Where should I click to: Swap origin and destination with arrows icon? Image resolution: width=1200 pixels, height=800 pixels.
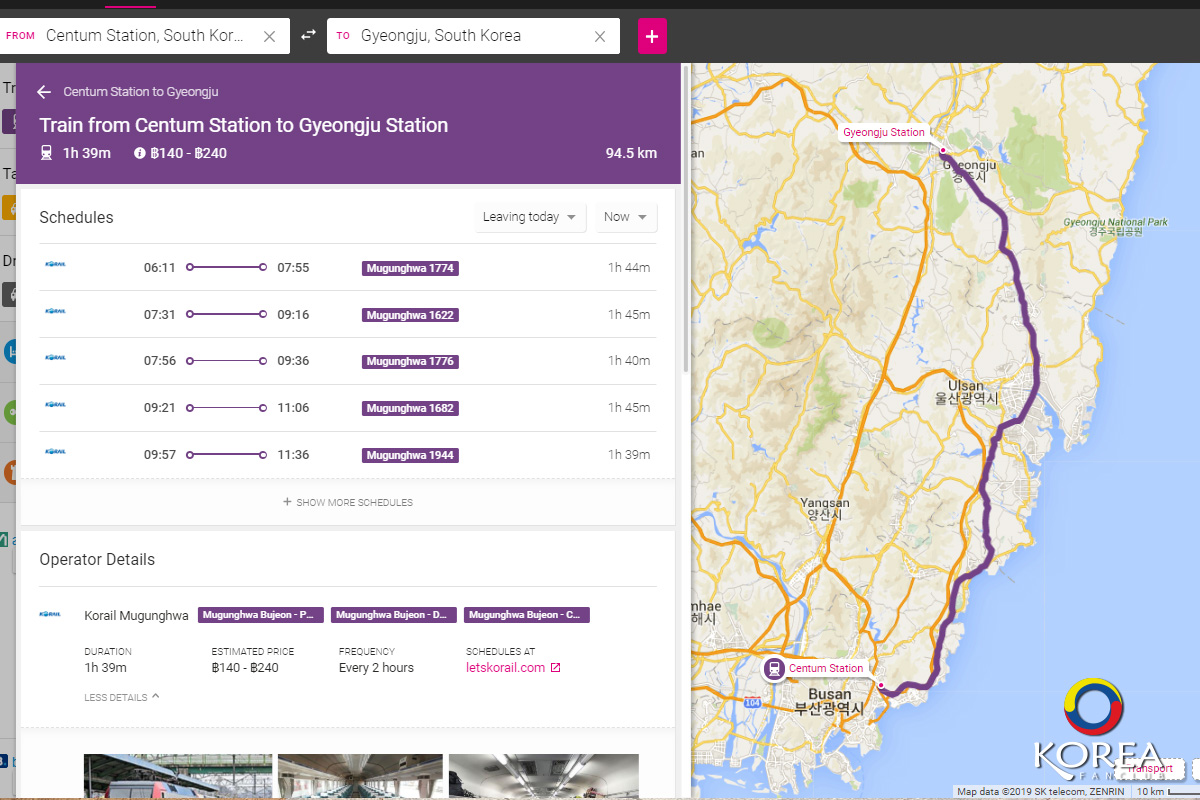(x=308, y=35)
